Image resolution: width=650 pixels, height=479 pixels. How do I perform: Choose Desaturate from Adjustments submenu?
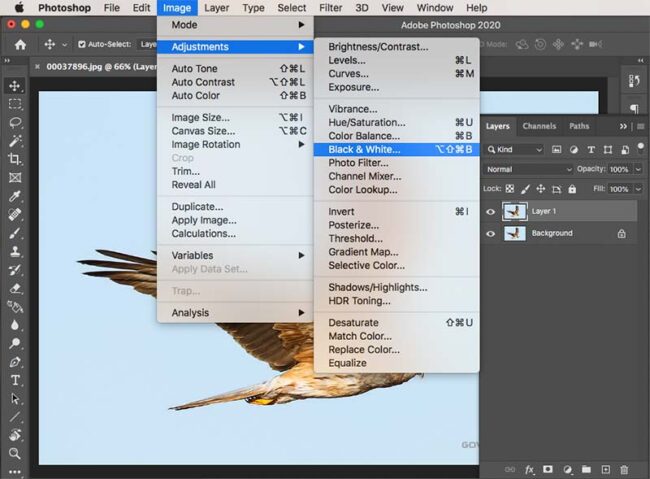[x=396, y=323]
